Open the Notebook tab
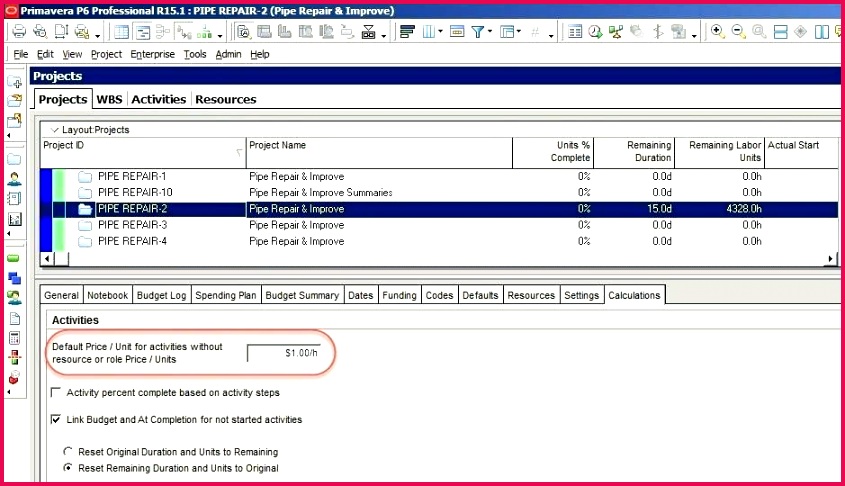The height and width of the screenshot is (486, 845). 108,295
